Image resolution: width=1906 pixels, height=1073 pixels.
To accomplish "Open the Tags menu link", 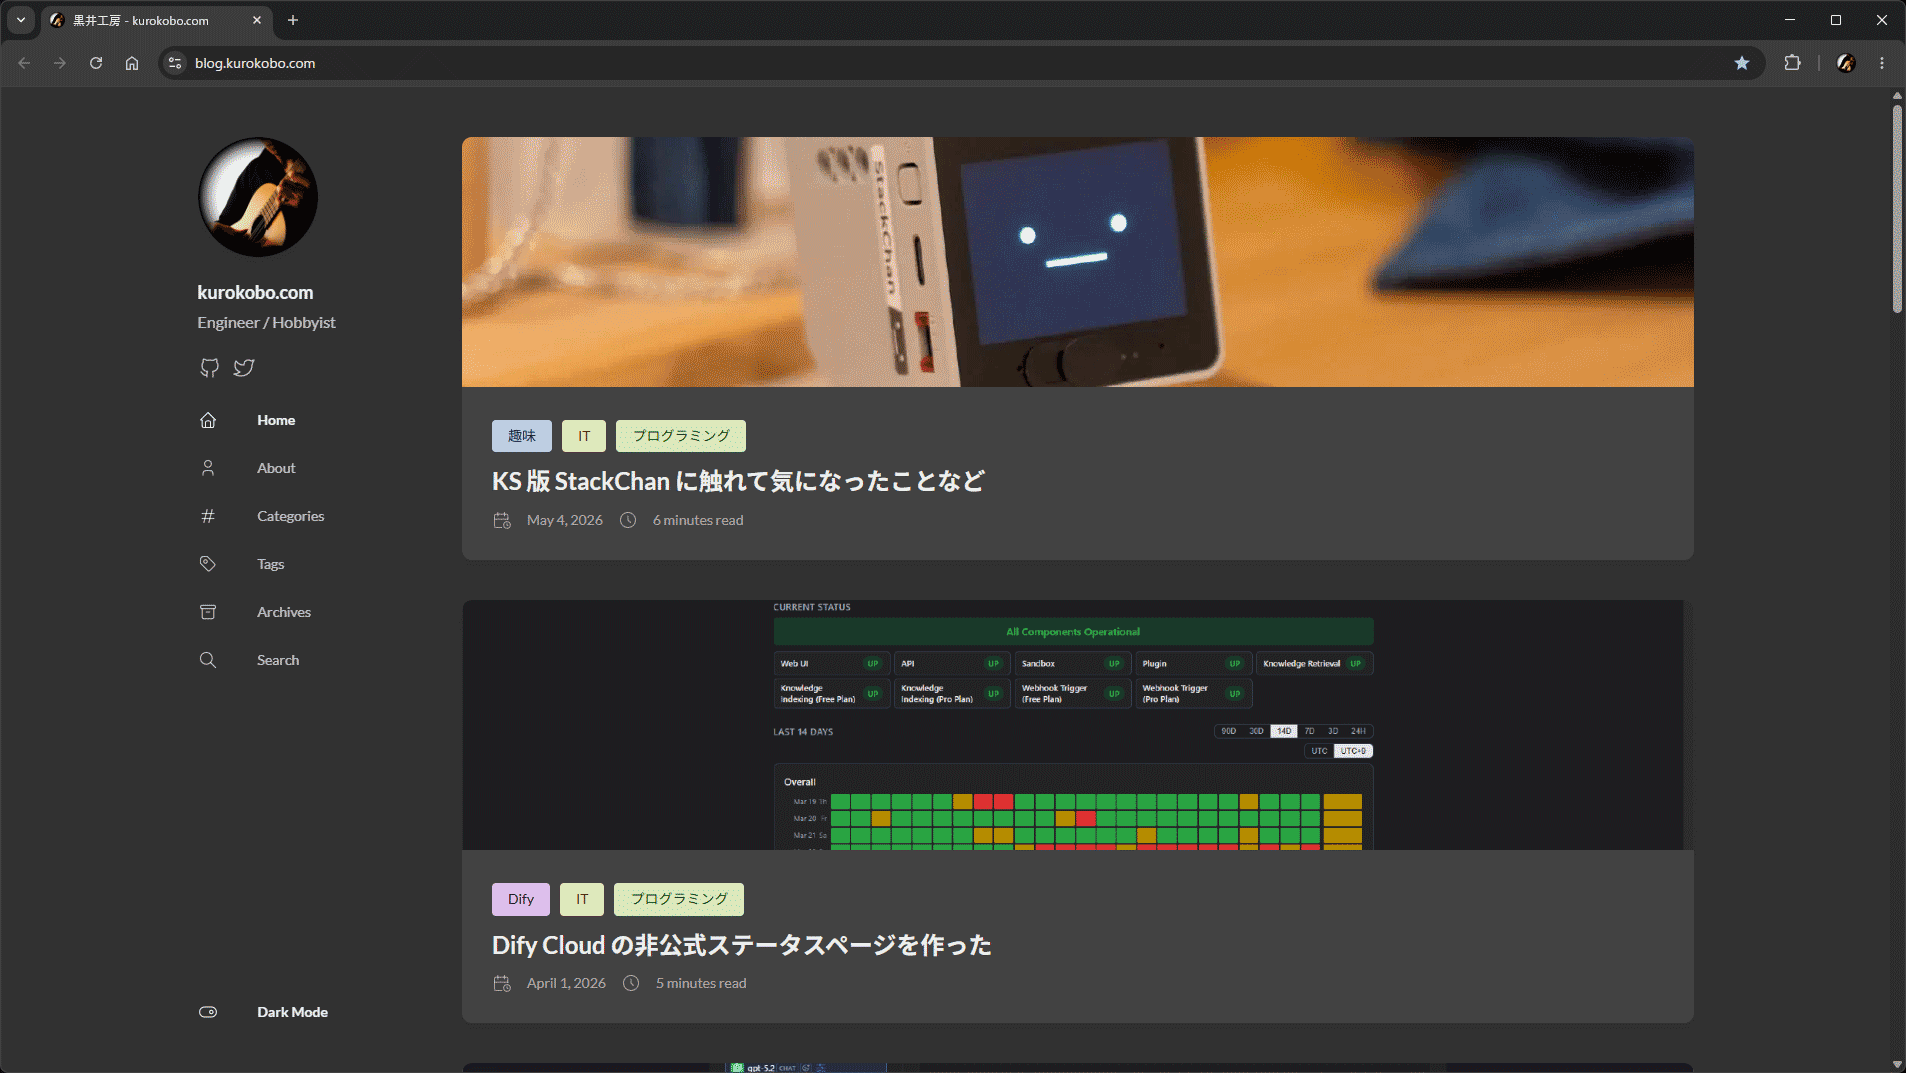I will pyautogui.click(x=270, y=564).
